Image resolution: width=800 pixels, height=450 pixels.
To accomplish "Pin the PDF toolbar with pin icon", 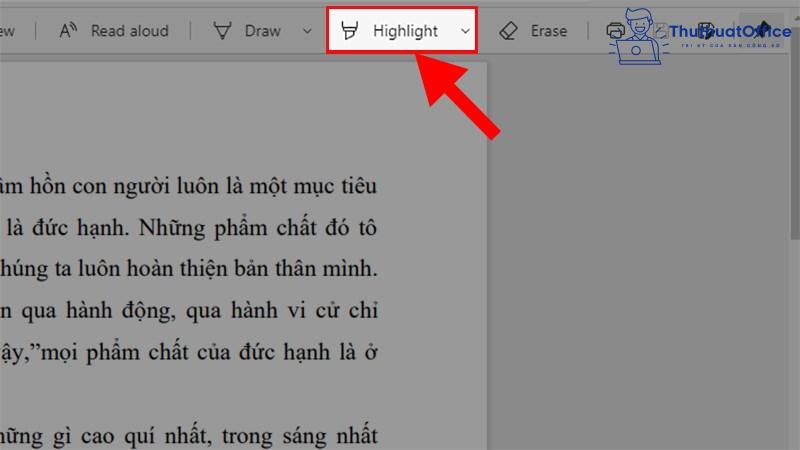I will pos(763,31).
